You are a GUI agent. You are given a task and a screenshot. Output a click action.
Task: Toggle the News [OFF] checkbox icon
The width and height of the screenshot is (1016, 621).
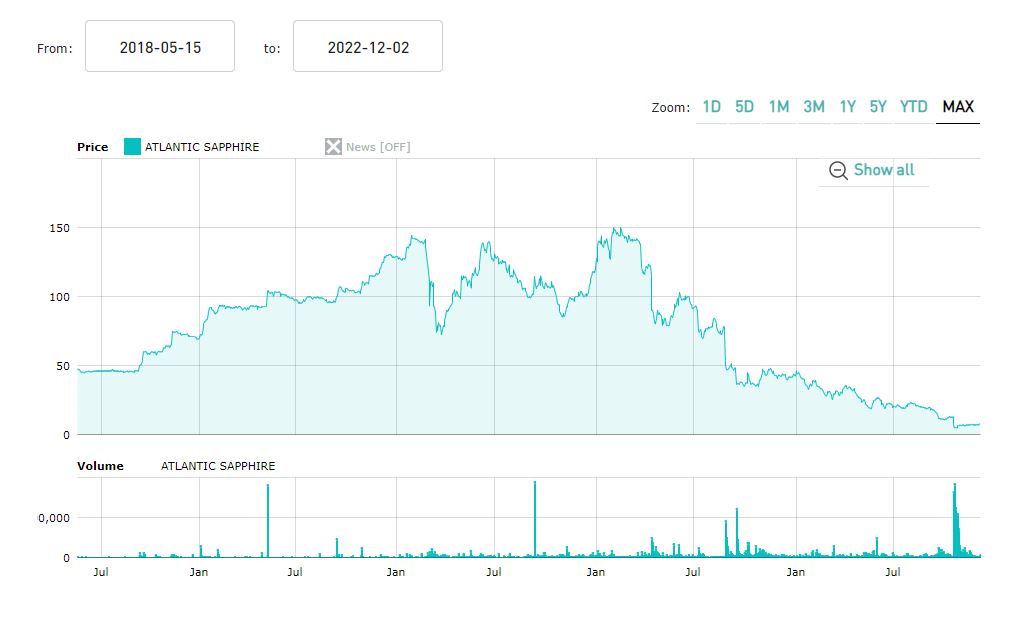pos(333,147)
